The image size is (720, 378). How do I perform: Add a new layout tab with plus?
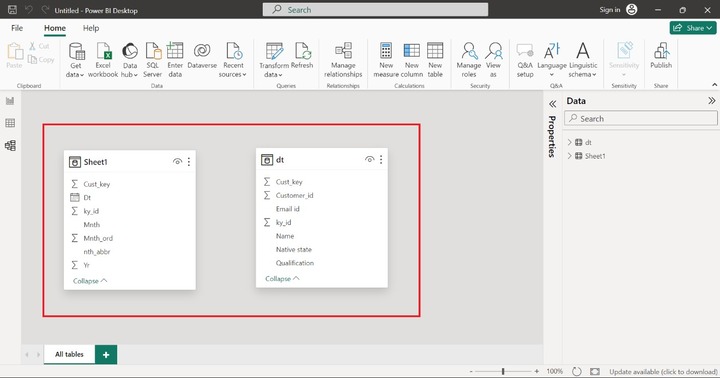click(106, 354)
